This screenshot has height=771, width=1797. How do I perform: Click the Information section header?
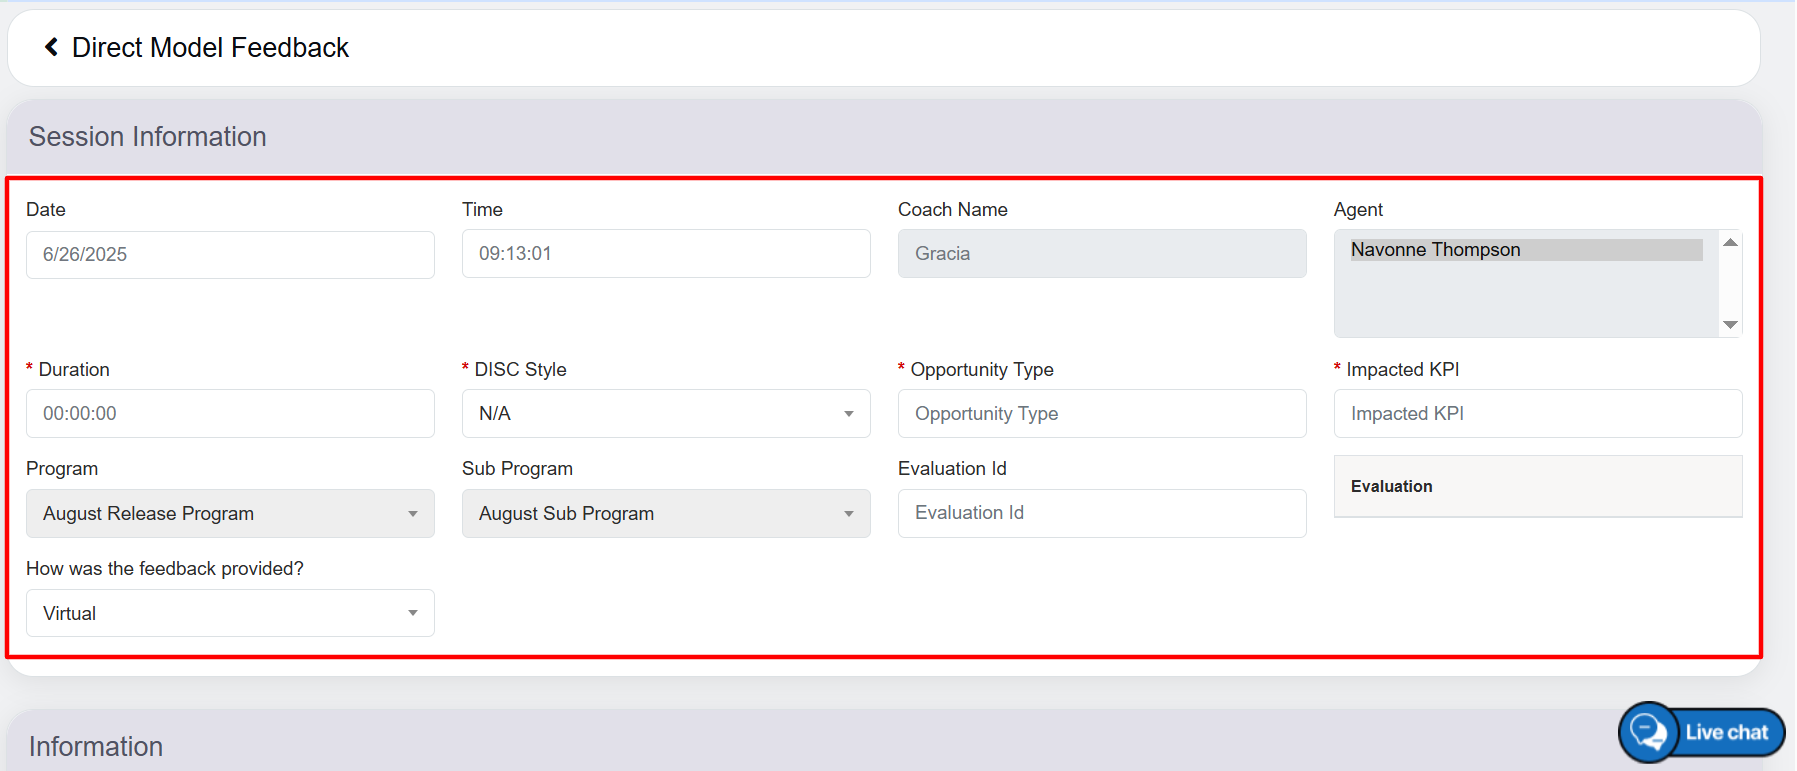click(96, 746)
